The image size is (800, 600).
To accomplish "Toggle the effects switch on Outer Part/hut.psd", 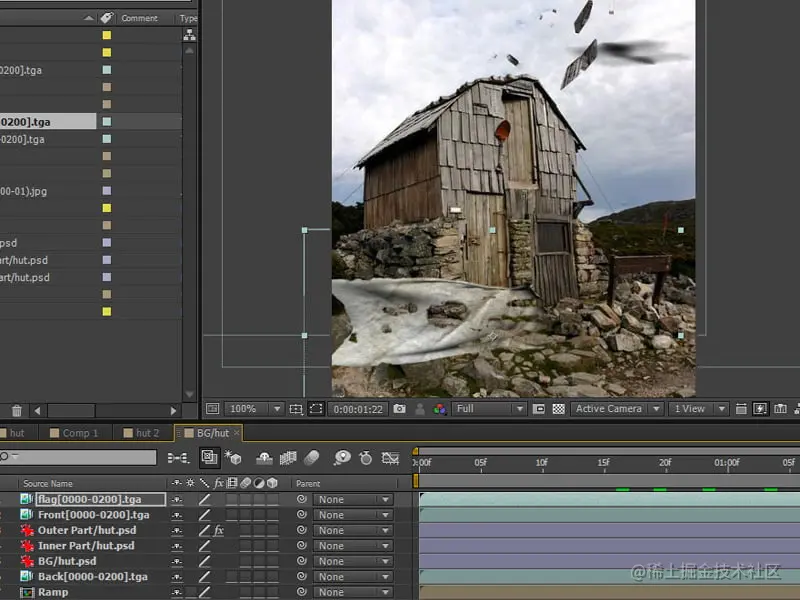I will (x=218, y=531).
